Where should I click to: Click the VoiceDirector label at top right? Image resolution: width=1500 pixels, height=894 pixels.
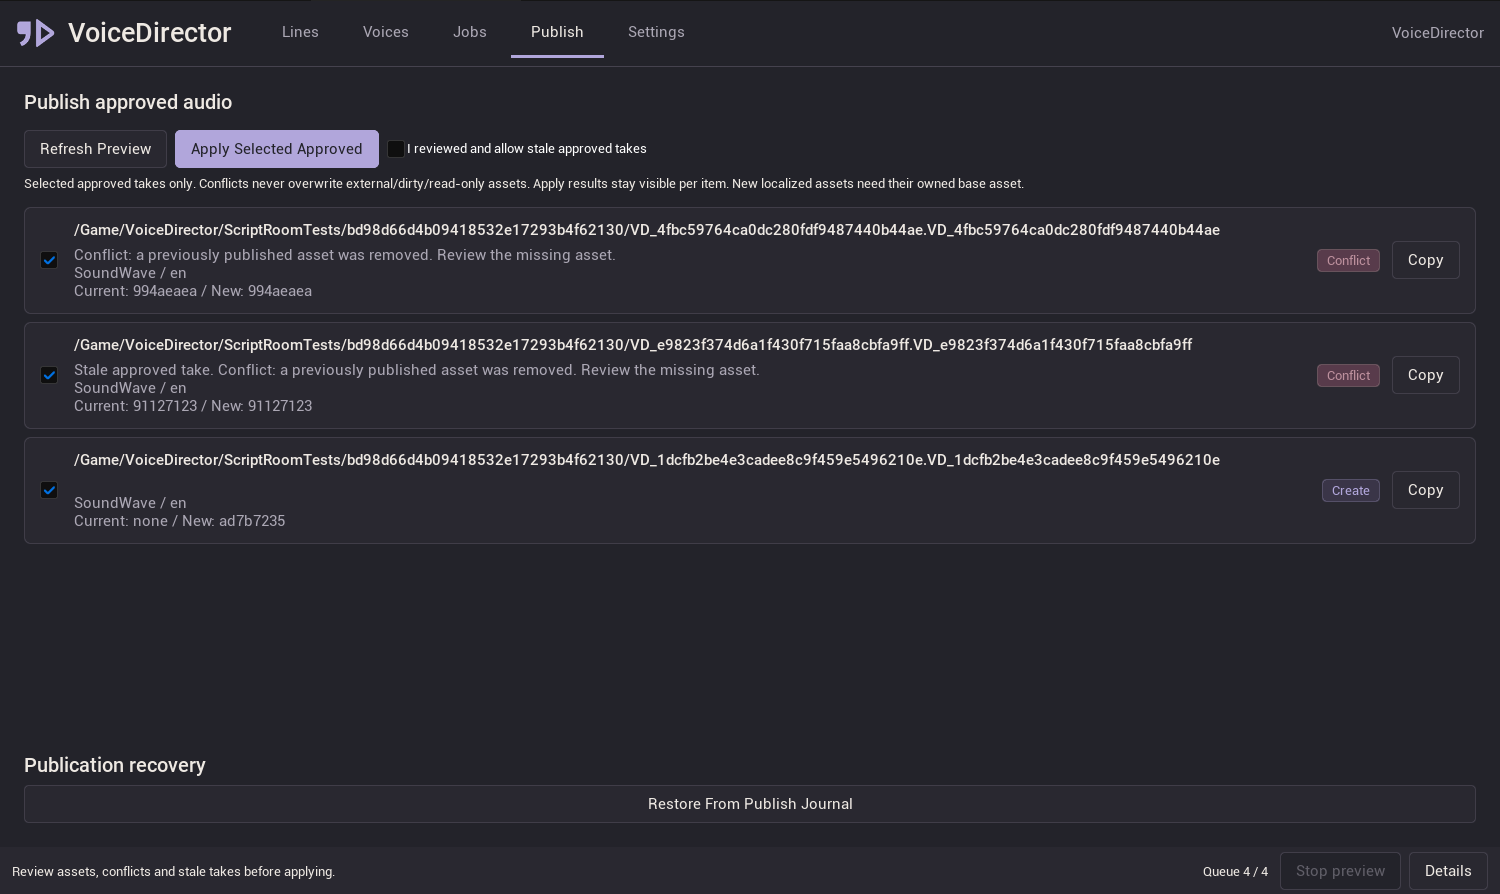tap(1437, 33)
